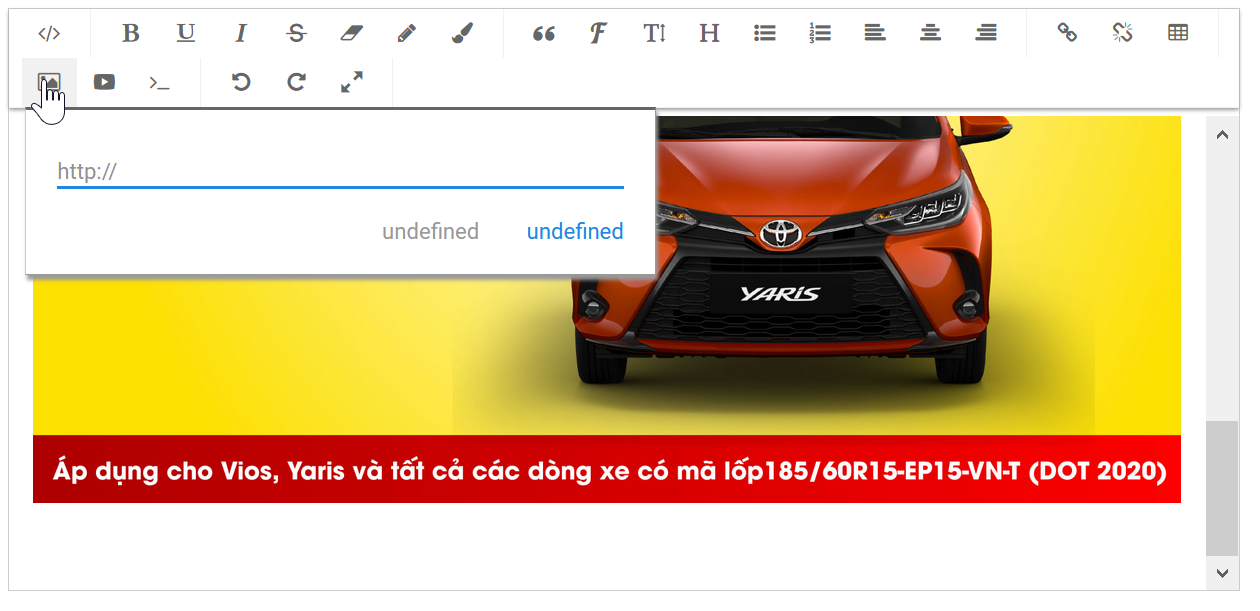This screenshot has height=611, width=1260.
Task: Open the background color brush tool
Action: click(461, 33)
